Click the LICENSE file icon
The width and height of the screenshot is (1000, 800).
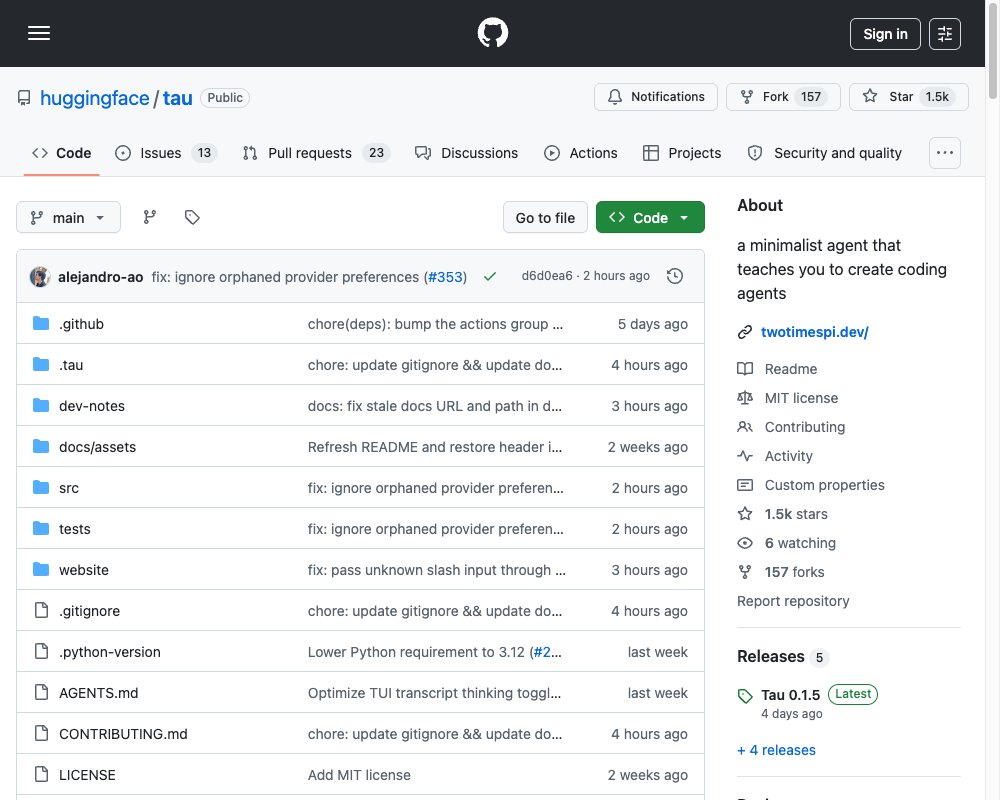tap(41, 774)
